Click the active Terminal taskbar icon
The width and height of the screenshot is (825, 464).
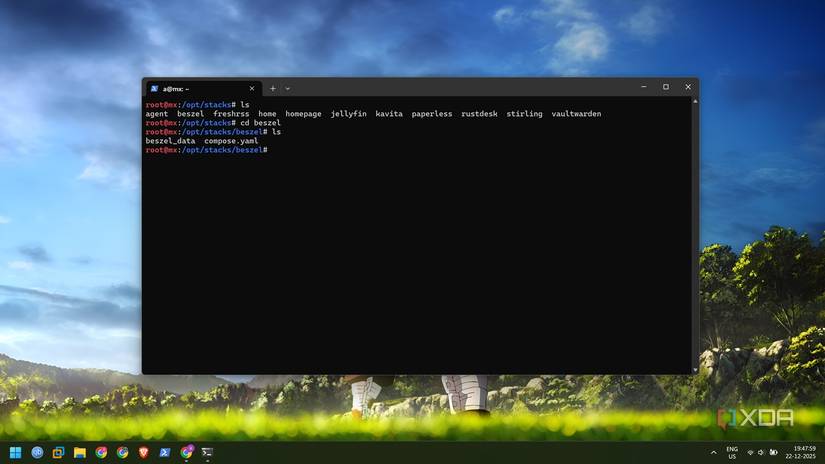coord(207,452)
